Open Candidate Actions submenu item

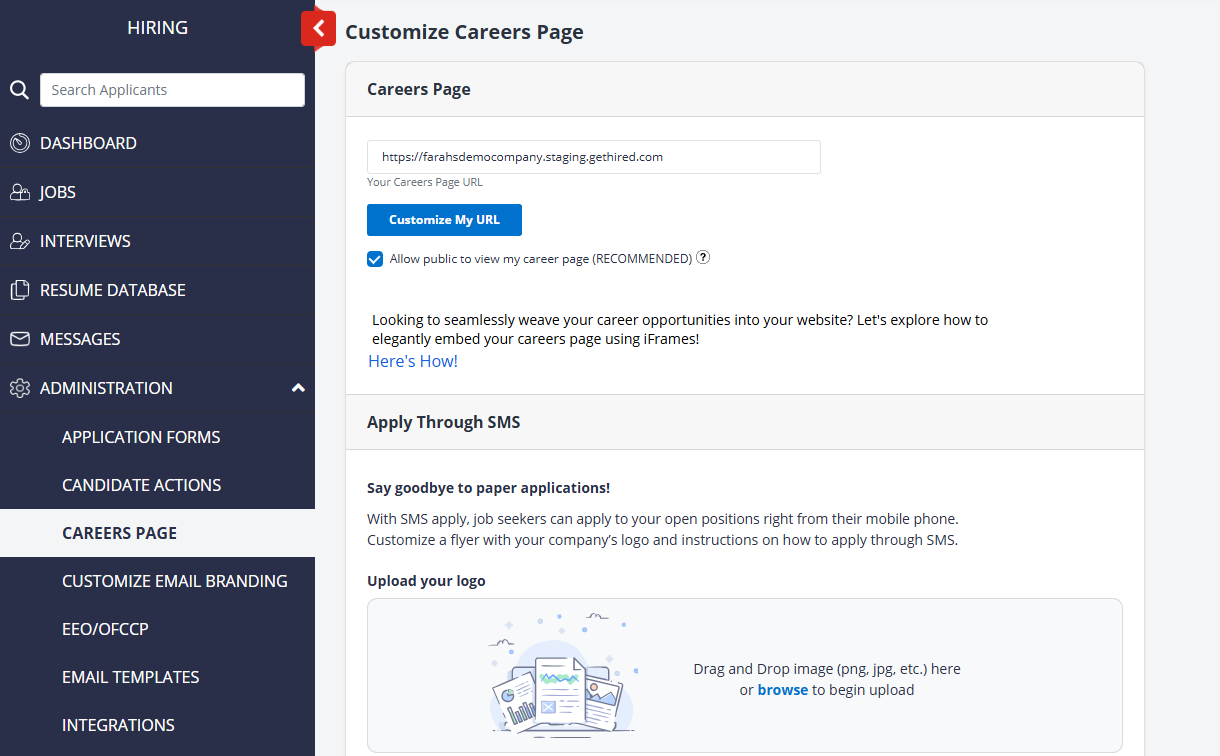pyautogui.click(x=141, y=485)
